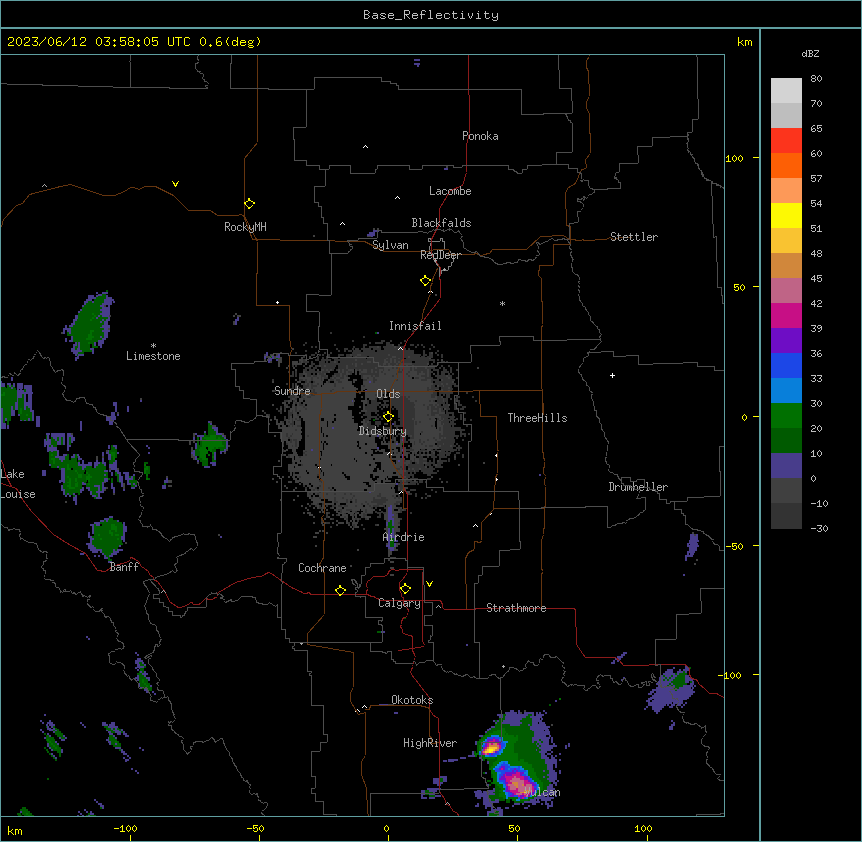Click the Limestone label
The height and width of the screenshot is (842, 862).
(153, 356)
